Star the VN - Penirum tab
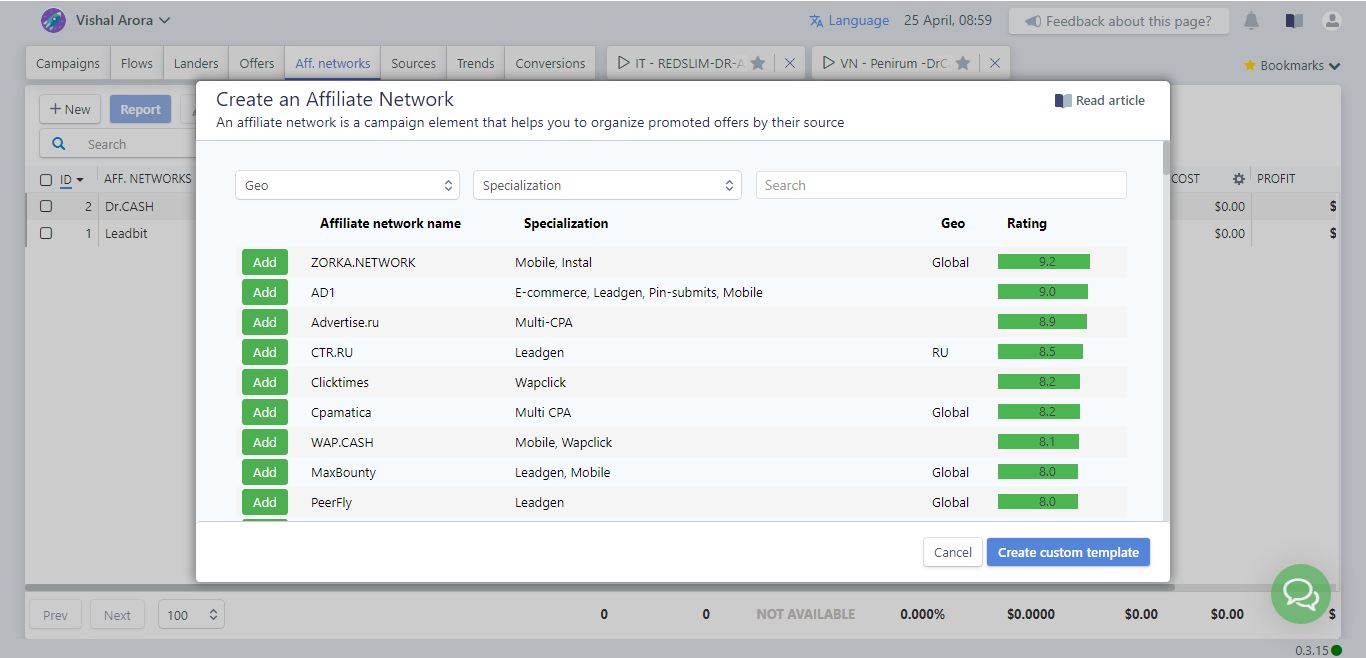Screen dimensions: 1366x658 click(x=963, y=63)
